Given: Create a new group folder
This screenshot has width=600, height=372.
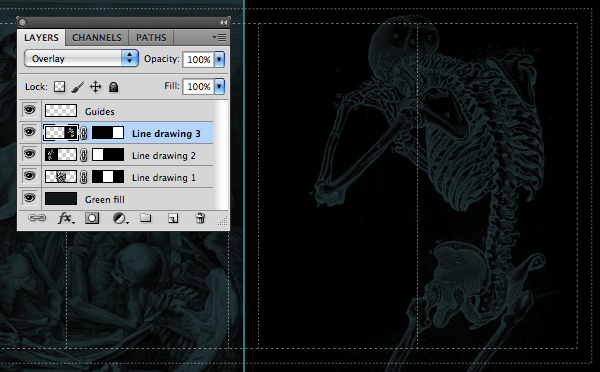Looking at the screenshot, I should click(145, 218).
